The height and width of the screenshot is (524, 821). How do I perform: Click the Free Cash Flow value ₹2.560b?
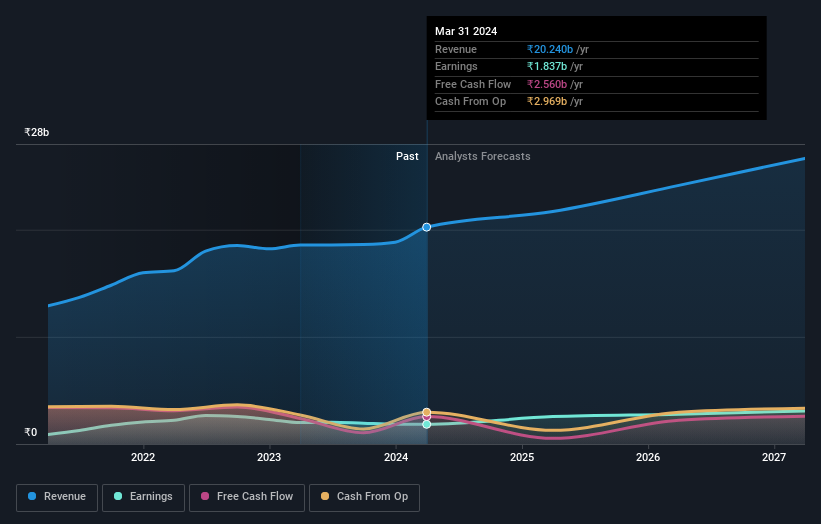(x=547, y=84)
